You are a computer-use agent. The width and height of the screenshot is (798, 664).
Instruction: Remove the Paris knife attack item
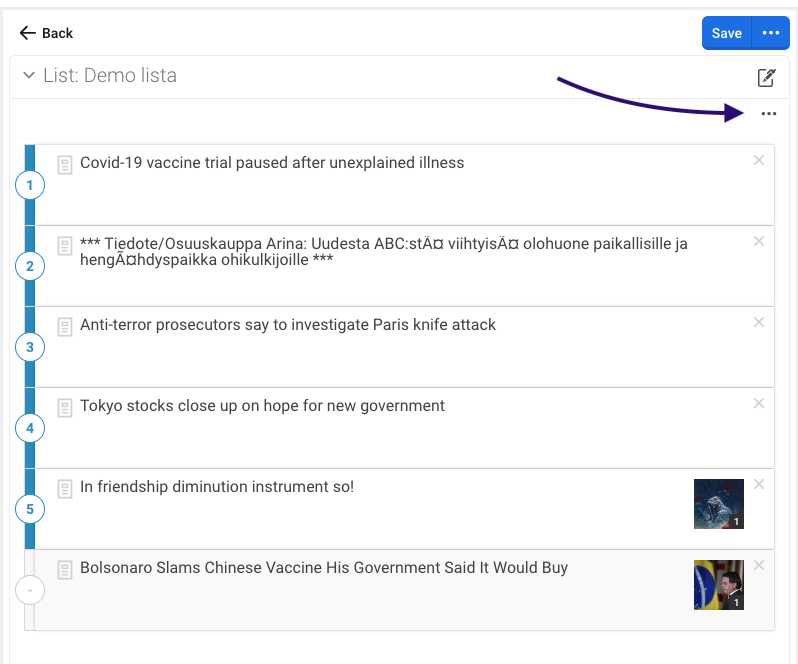pos(759,322)
